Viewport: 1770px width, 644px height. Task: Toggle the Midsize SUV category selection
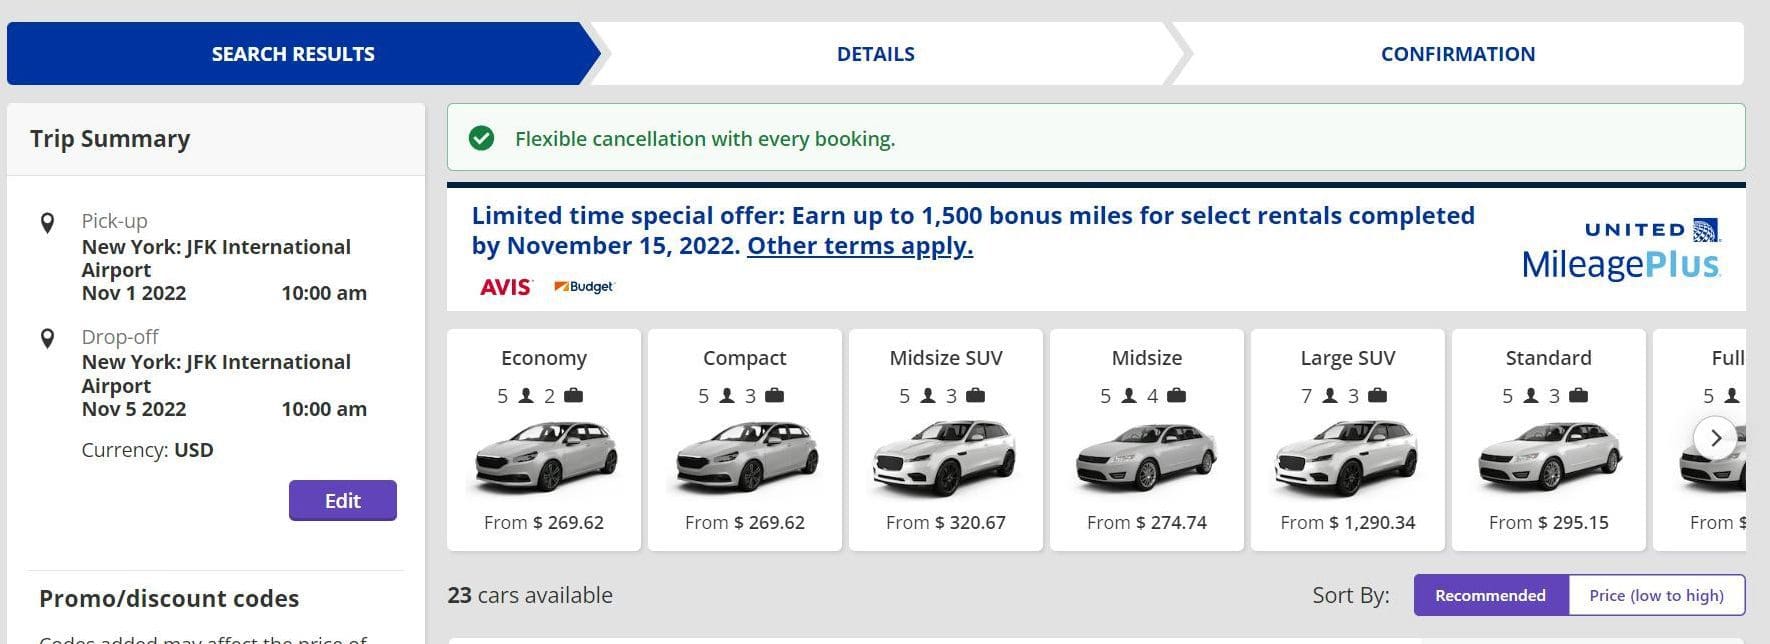pyautogui.click(x=946, y=440)
